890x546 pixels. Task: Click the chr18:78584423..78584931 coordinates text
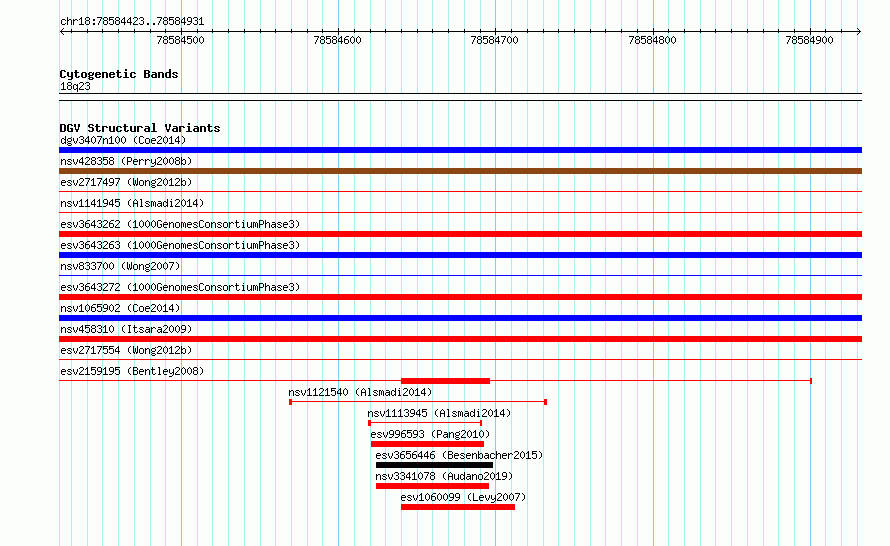[x=132, y=22]
